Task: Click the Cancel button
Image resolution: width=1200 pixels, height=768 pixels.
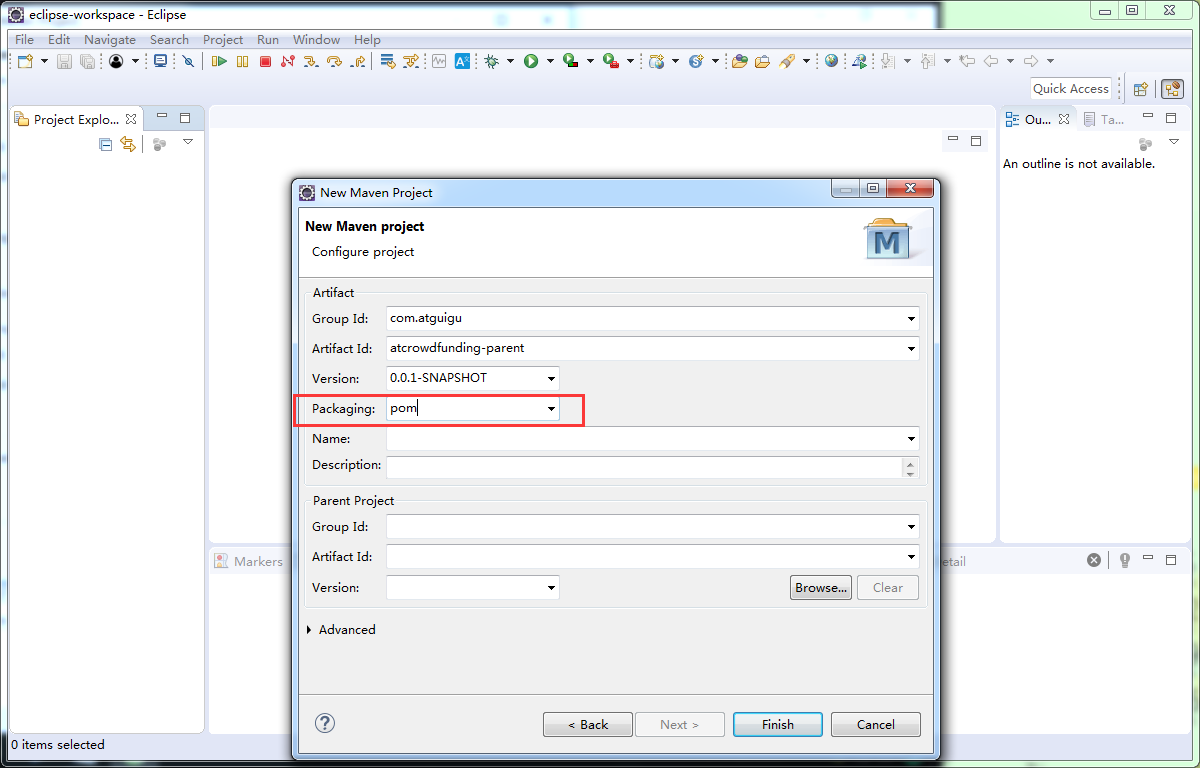Action: tap(875, 724)
